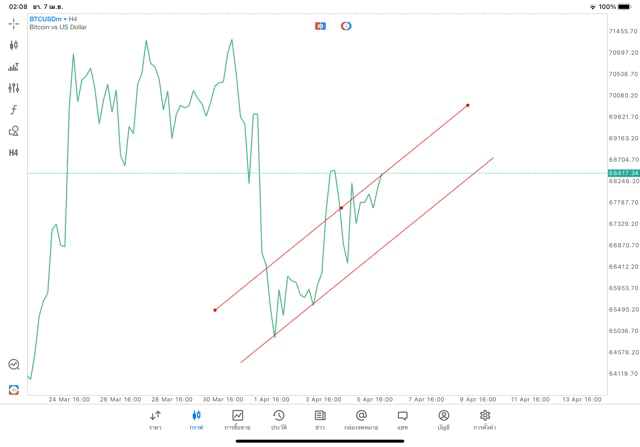Viewport: 640px width, 447px height.
Task: Open the ข่าว (News) tab
Action: click(319, 419)
